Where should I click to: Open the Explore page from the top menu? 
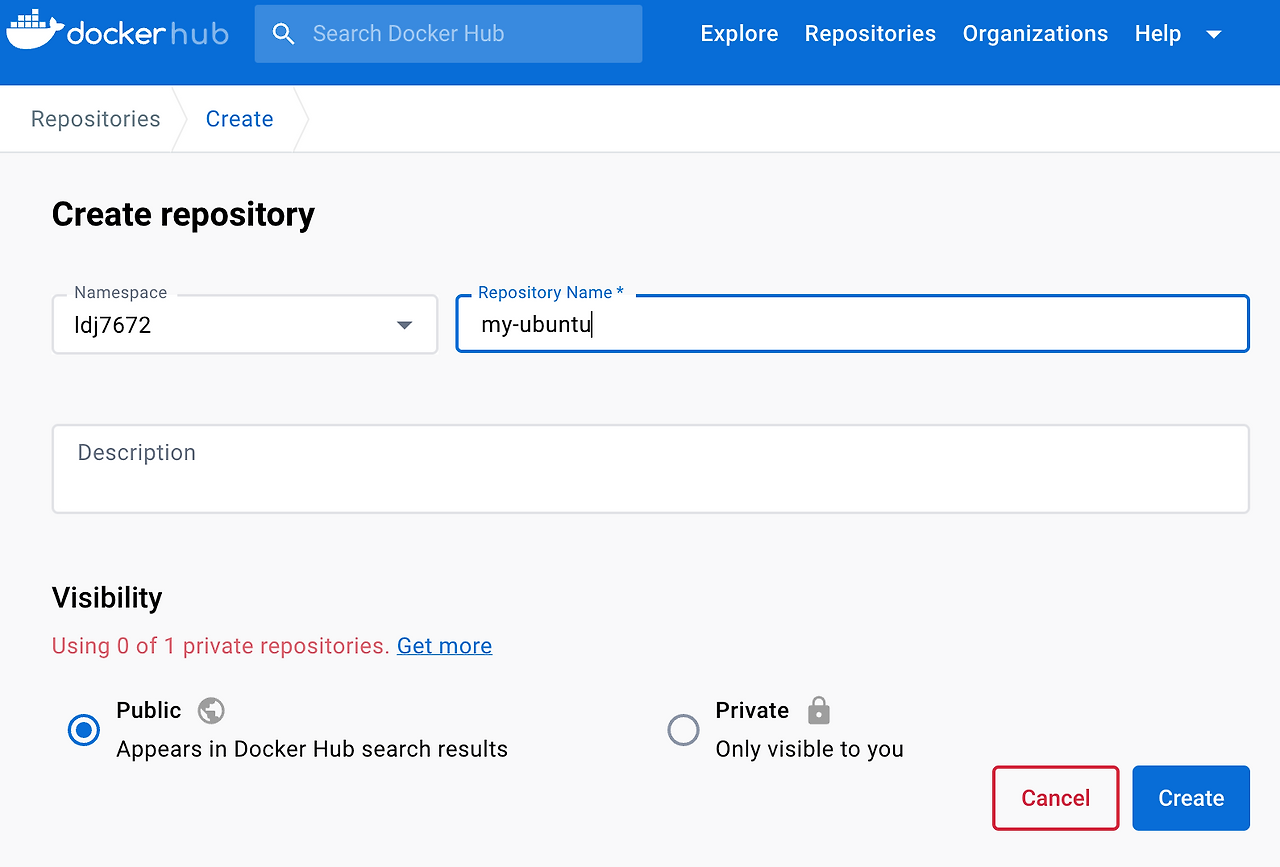(x=739, y=33)
